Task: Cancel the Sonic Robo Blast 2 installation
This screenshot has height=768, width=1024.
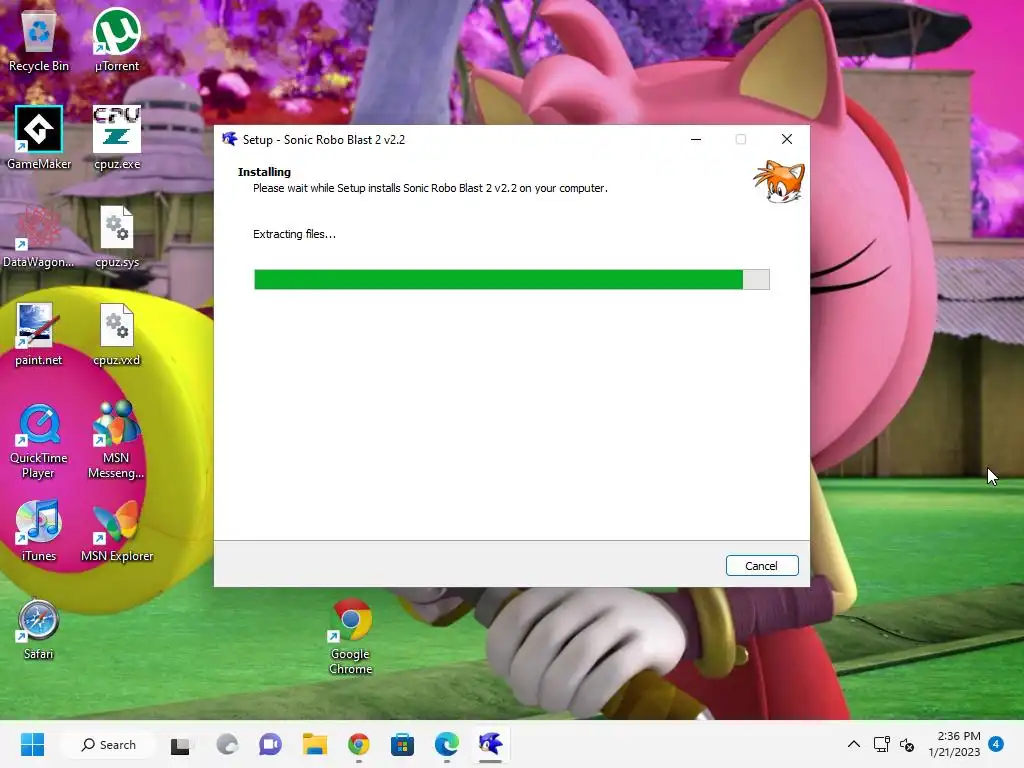Action: tap(762, 566)
